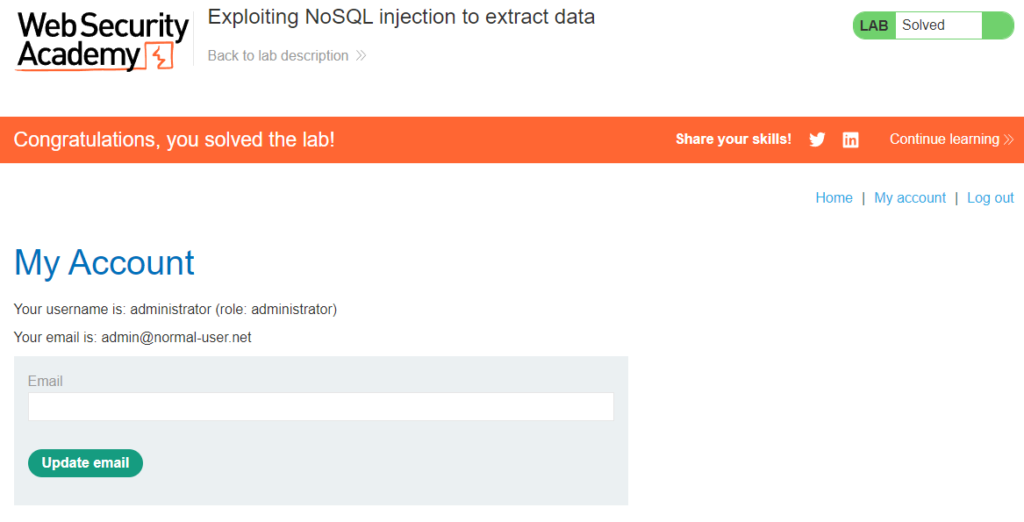Click the LAB status badge
Screen dimensions: 1024x522
(x=874, y=25)
